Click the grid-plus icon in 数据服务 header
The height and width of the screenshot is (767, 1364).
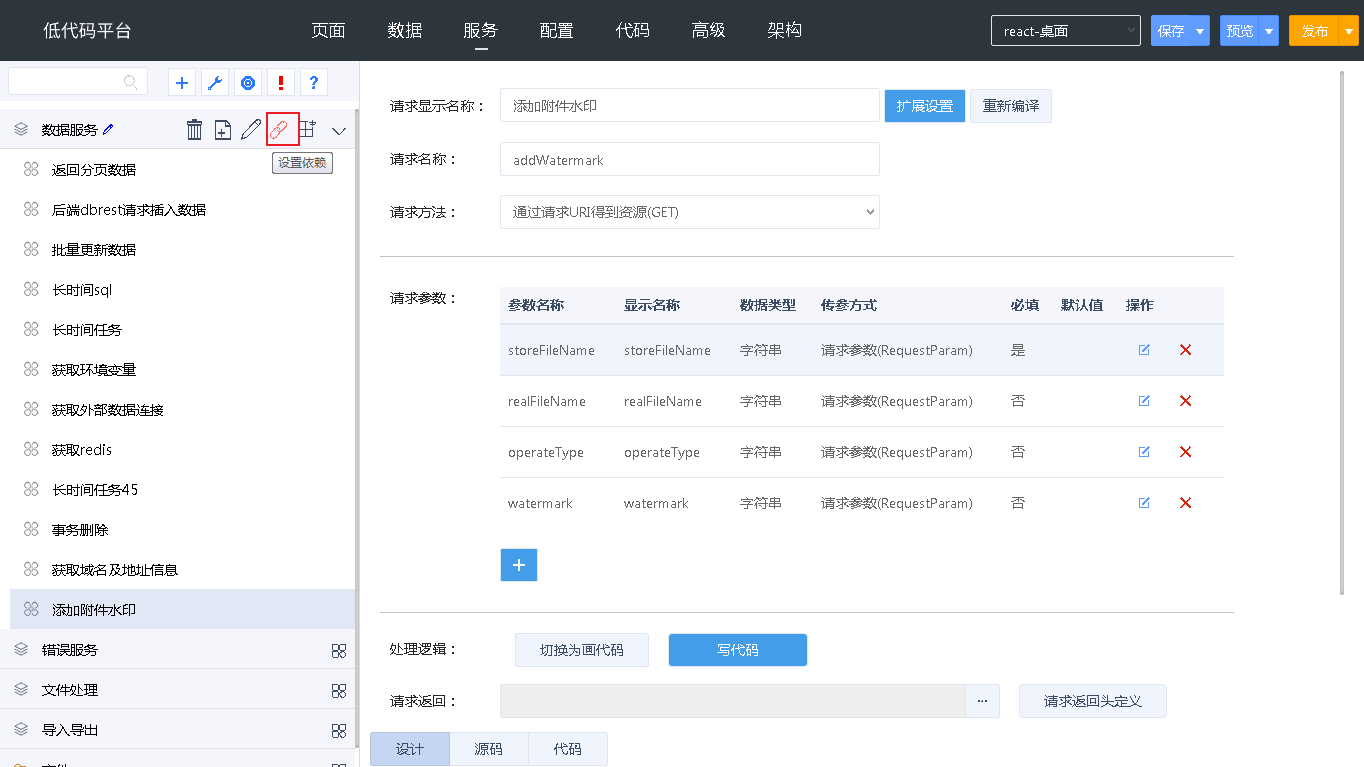pyautogui.click(x=308, y=129)
